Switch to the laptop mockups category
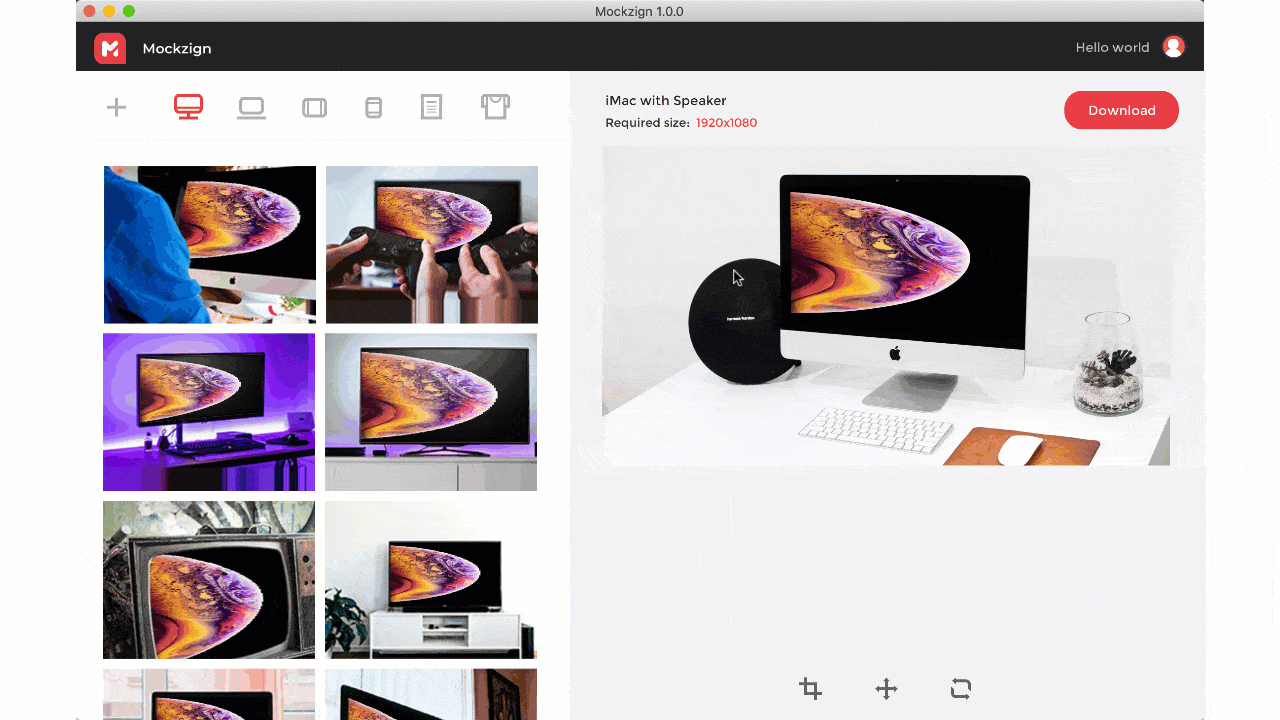 pos(251,107)
